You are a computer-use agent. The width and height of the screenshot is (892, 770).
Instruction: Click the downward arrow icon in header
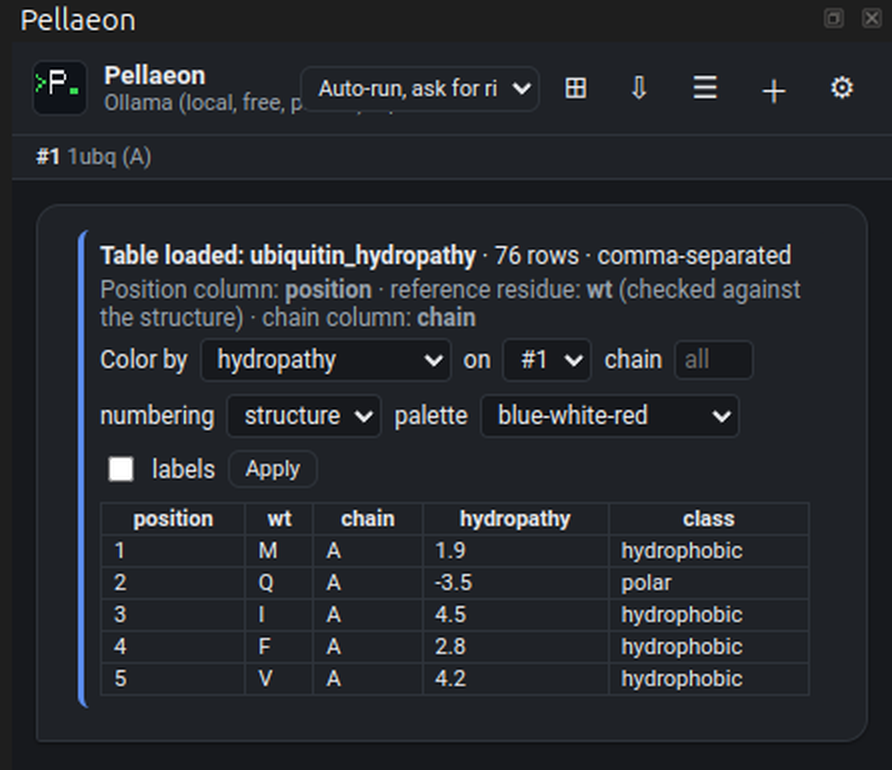(x=639, y=88)
